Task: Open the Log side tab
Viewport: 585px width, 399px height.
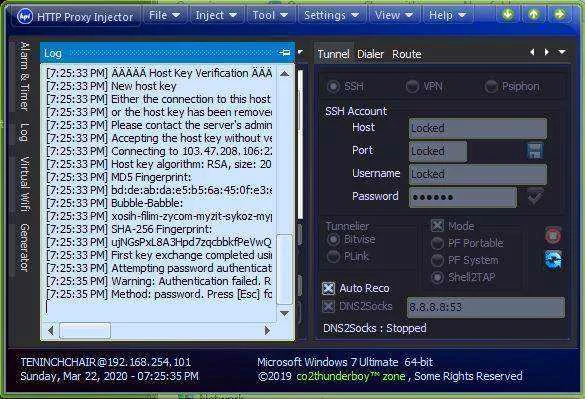Action: tap(24, 133)
